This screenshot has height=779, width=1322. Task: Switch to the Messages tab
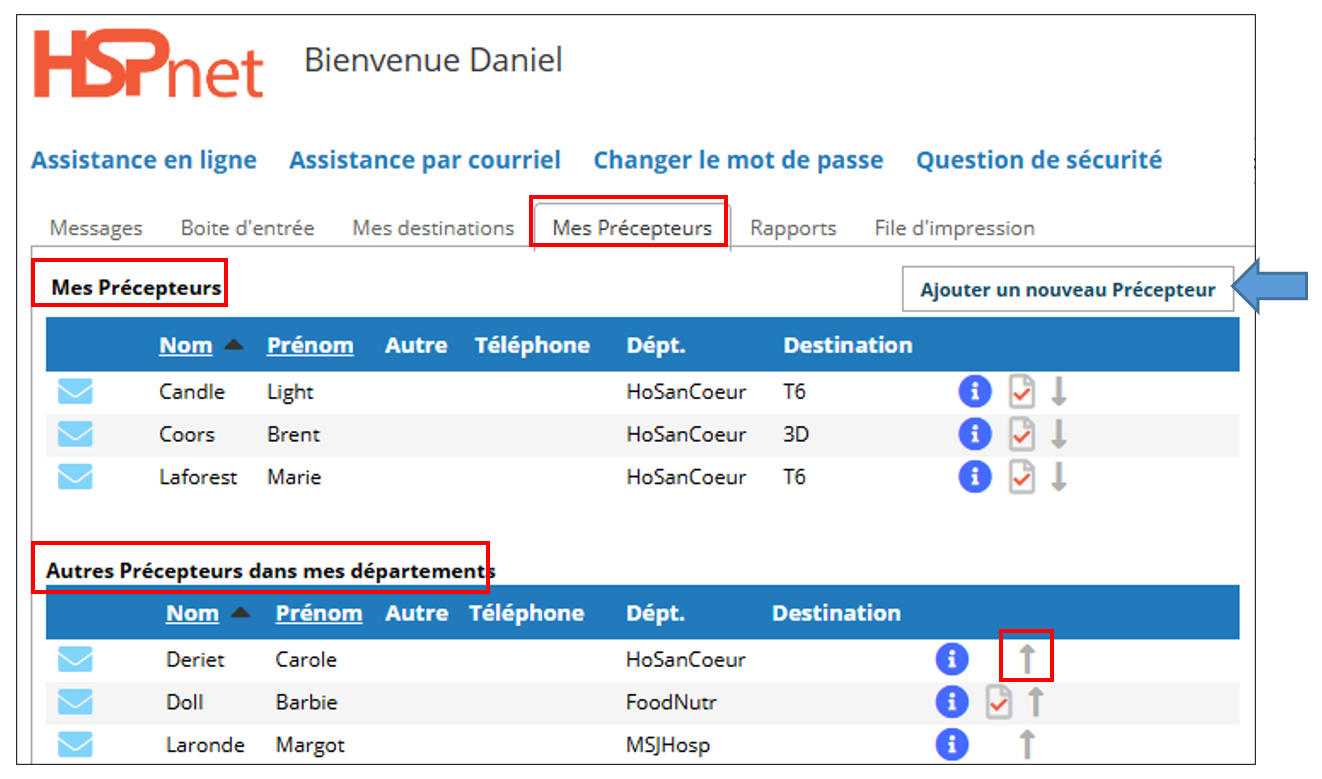coord(96,228)
